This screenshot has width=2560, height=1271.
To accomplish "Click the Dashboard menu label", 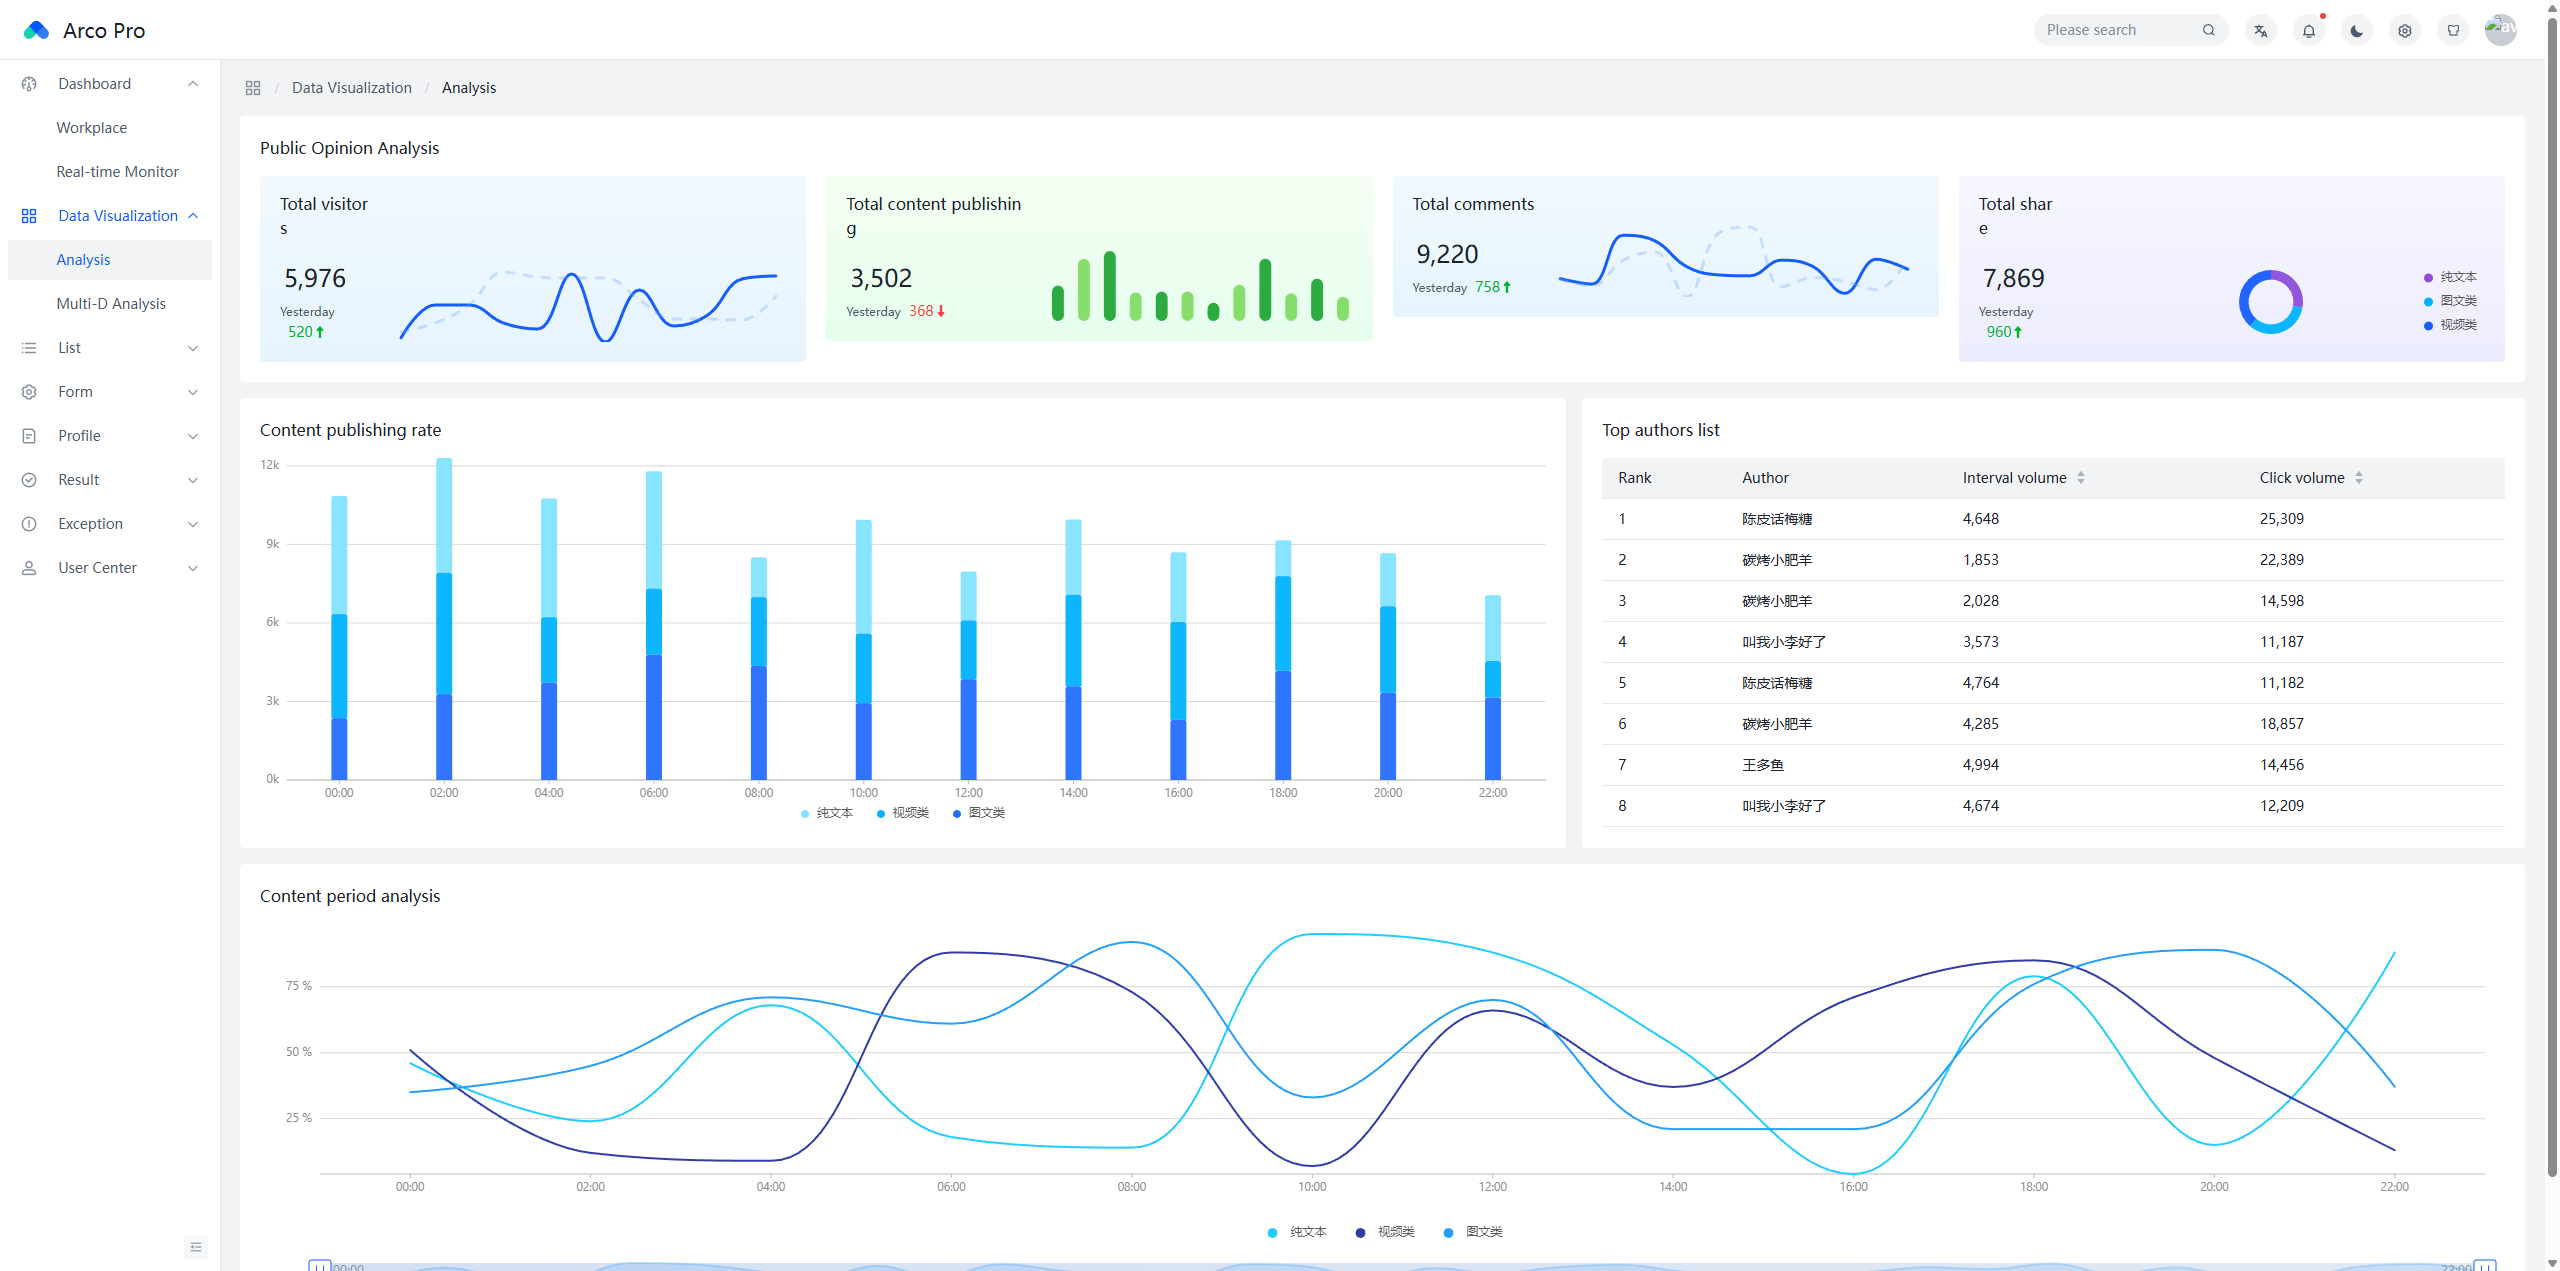I will coord(94,84).
